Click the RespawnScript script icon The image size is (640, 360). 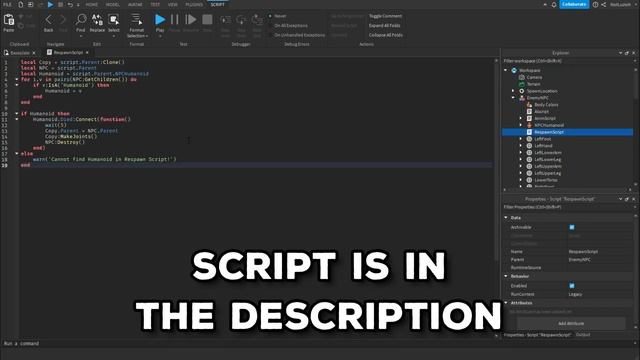pos(529,132)
